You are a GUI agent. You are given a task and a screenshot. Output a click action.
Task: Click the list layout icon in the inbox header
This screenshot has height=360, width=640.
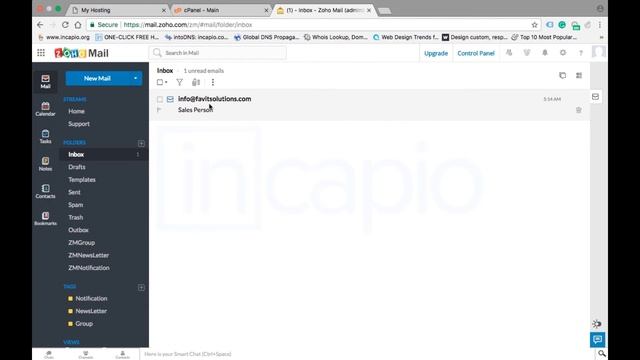579,75
